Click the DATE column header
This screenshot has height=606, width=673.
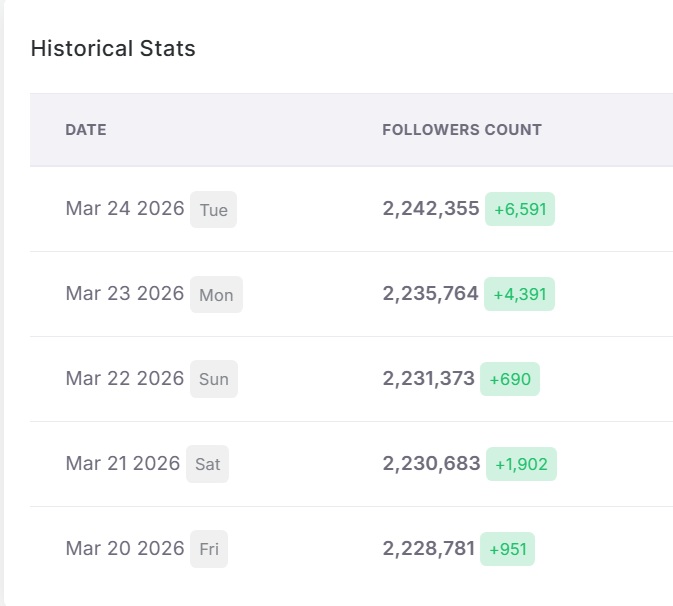click(x=86, y=130)
